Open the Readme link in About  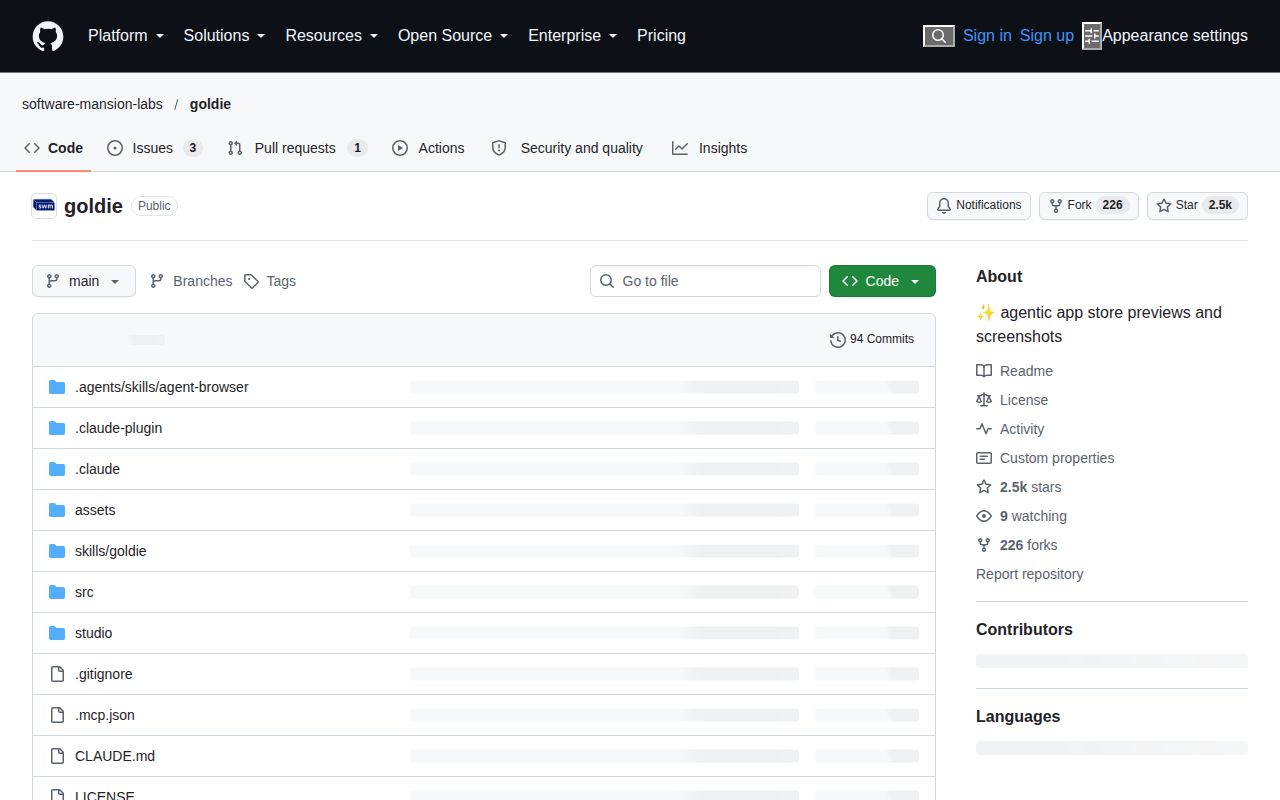(x=1015, y=371)
